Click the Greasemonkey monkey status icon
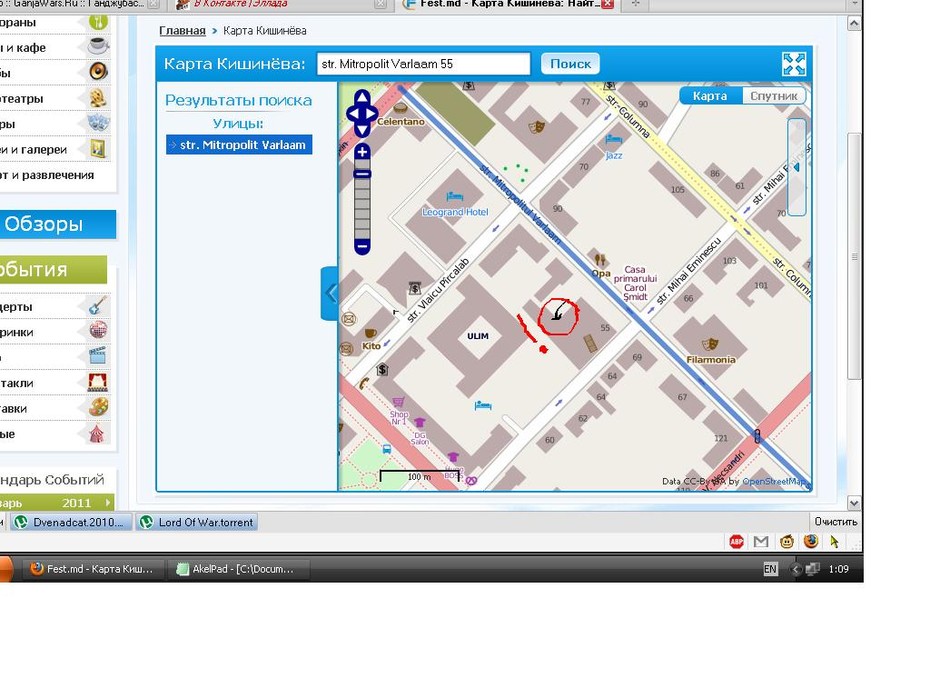 [x=786, y=541]
